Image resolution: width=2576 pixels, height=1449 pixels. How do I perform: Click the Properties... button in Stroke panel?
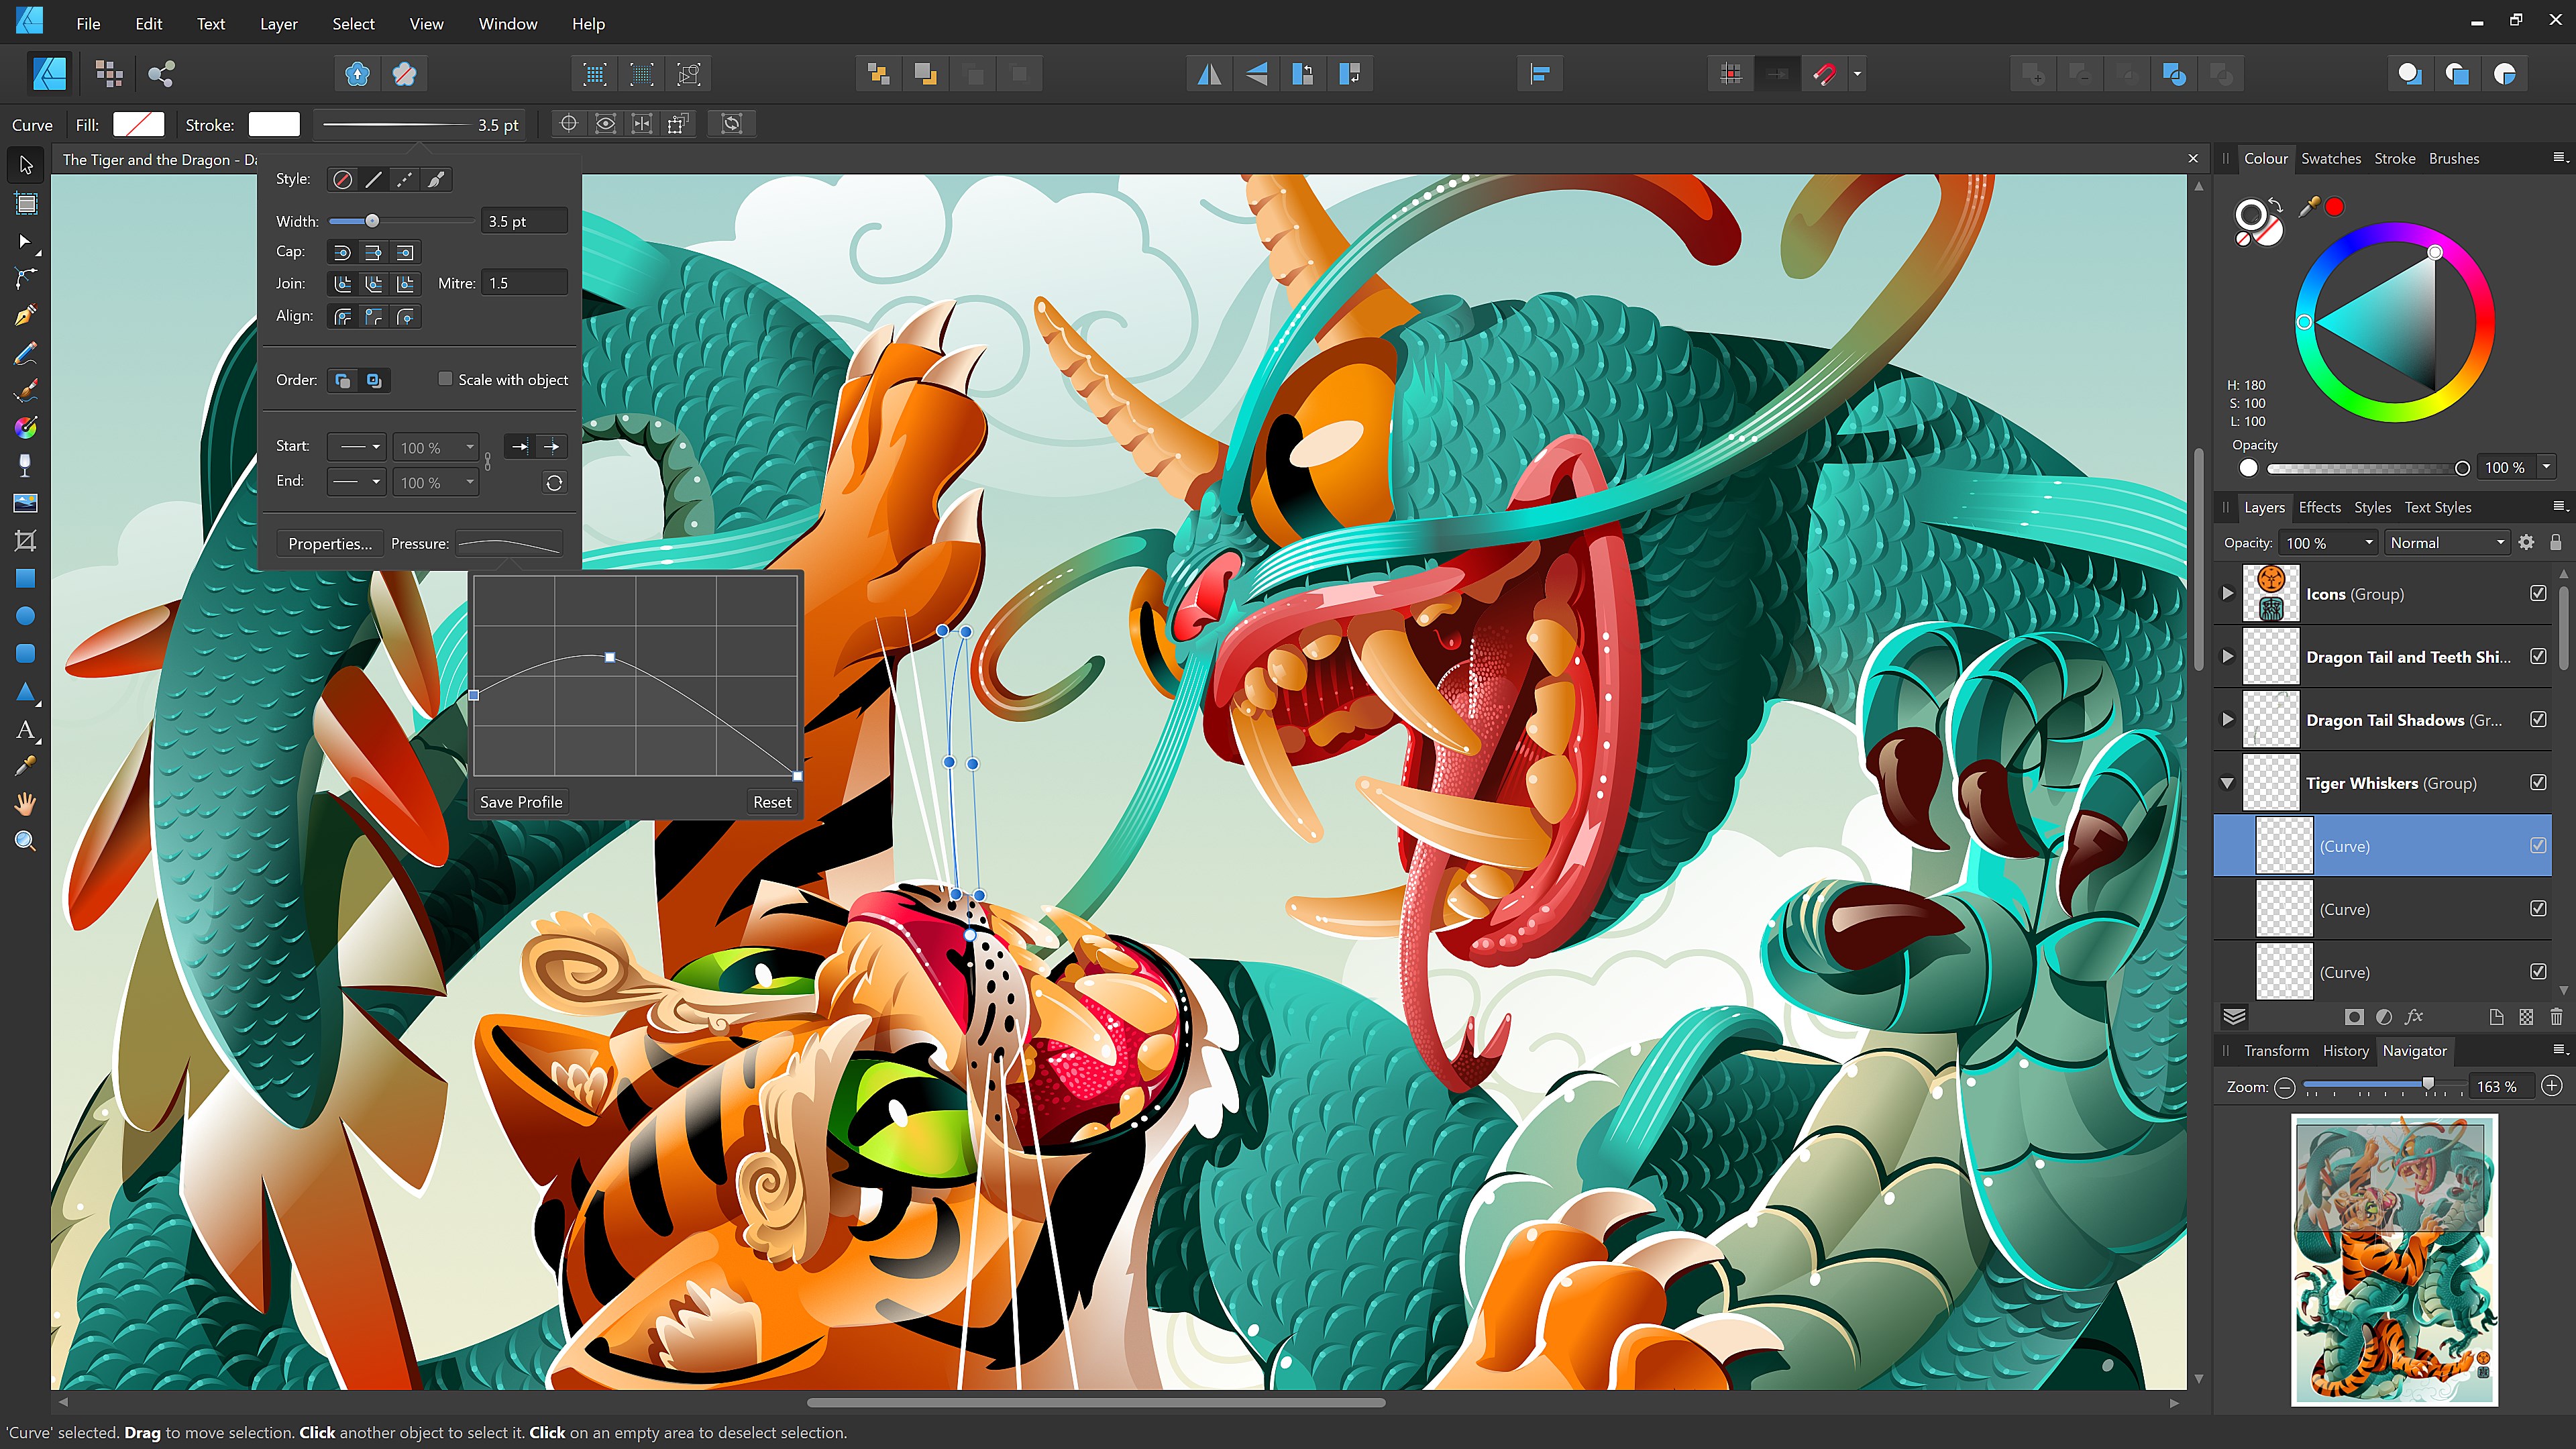click(330, 543)
